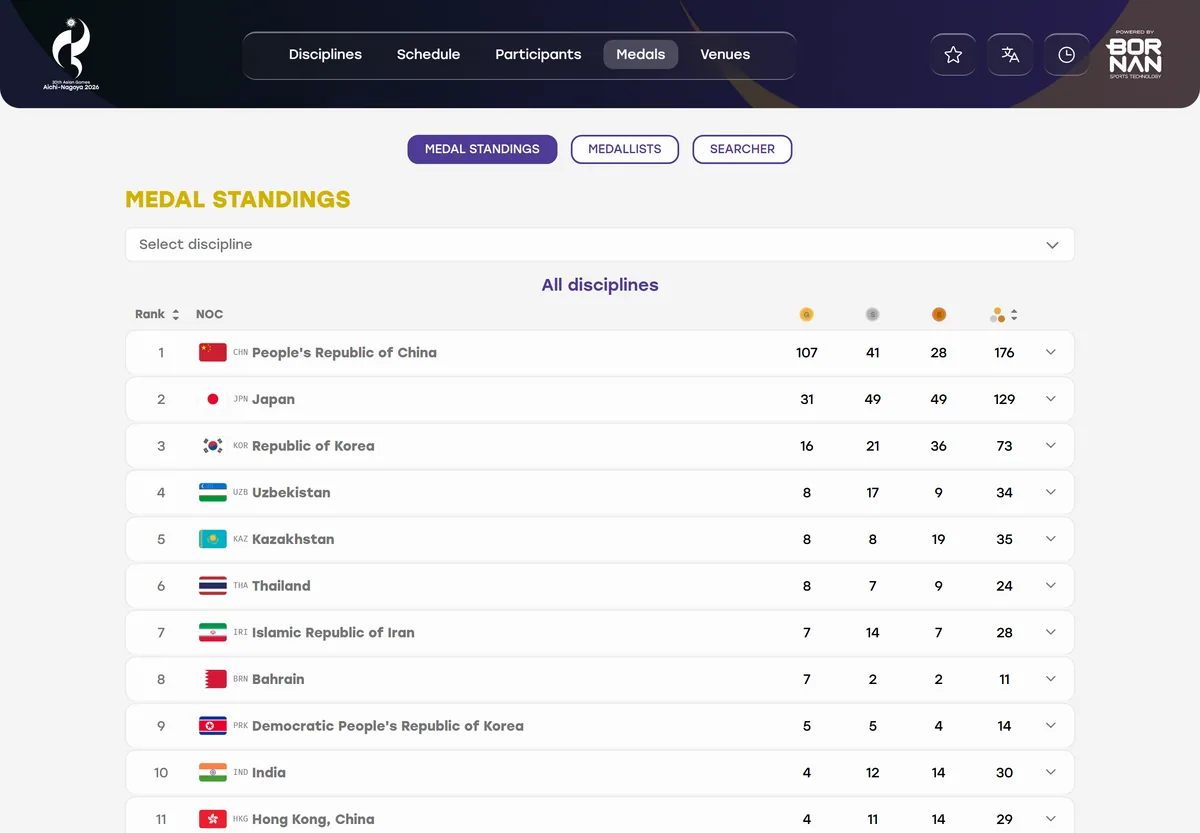Expand the India row chevron

pos(1051,772)
